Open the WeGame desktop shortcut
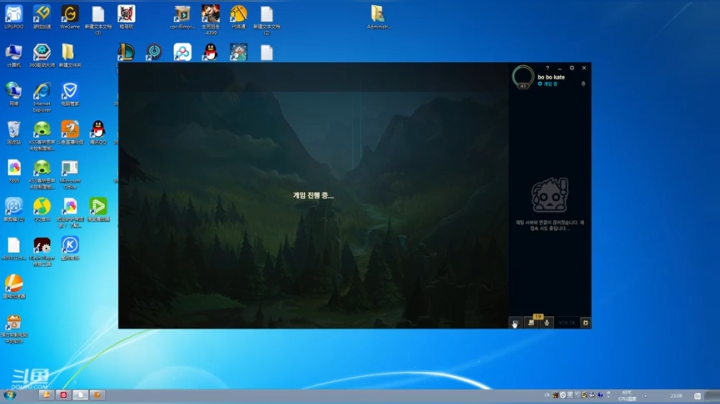 click(70, 17)
